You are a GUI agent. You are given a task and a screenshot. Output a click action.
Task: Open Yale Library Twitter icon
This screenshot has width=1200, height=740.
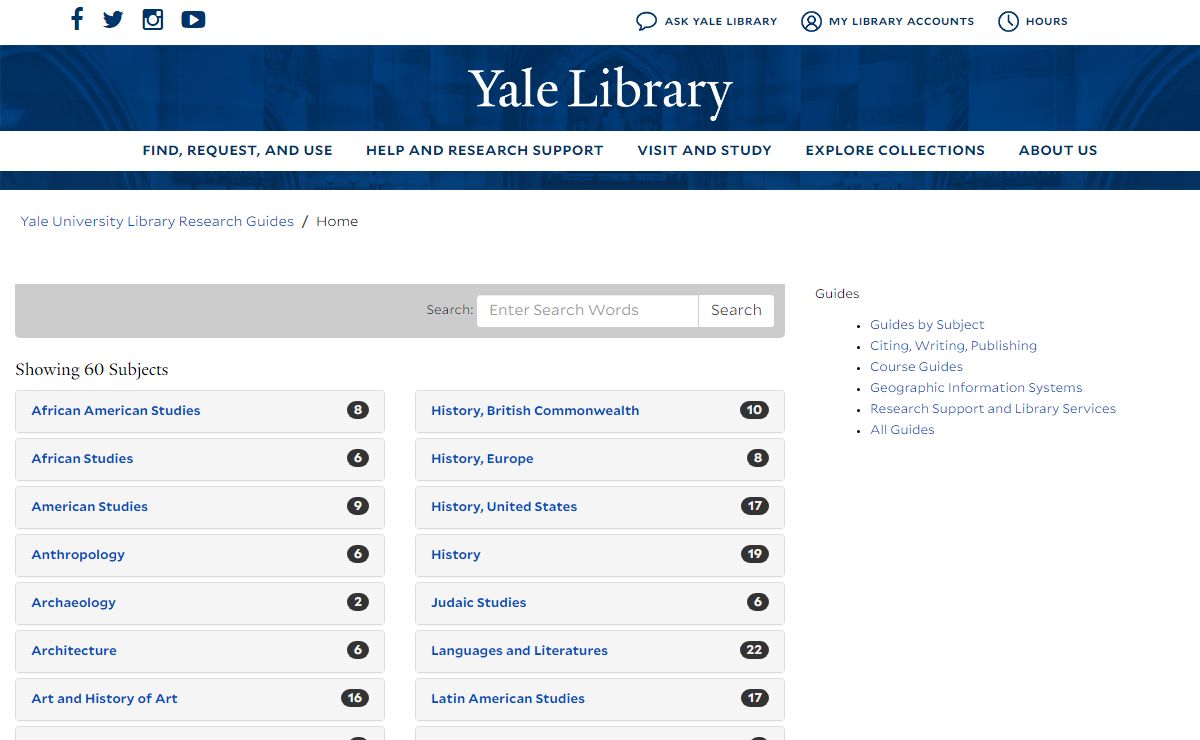pos(113,19)
